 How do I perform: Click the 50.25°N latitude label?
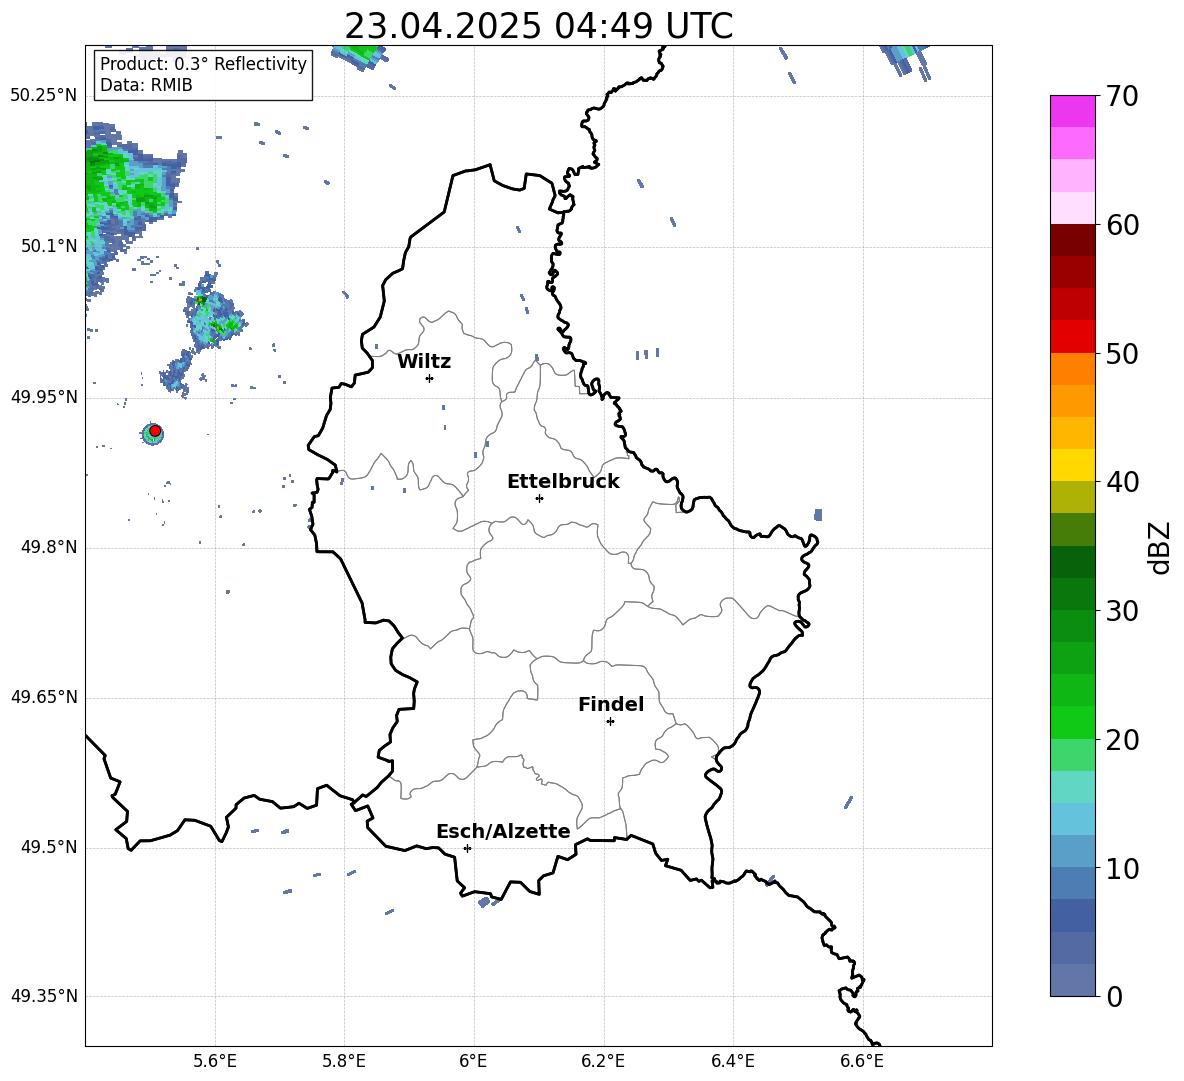pos(44,96)
